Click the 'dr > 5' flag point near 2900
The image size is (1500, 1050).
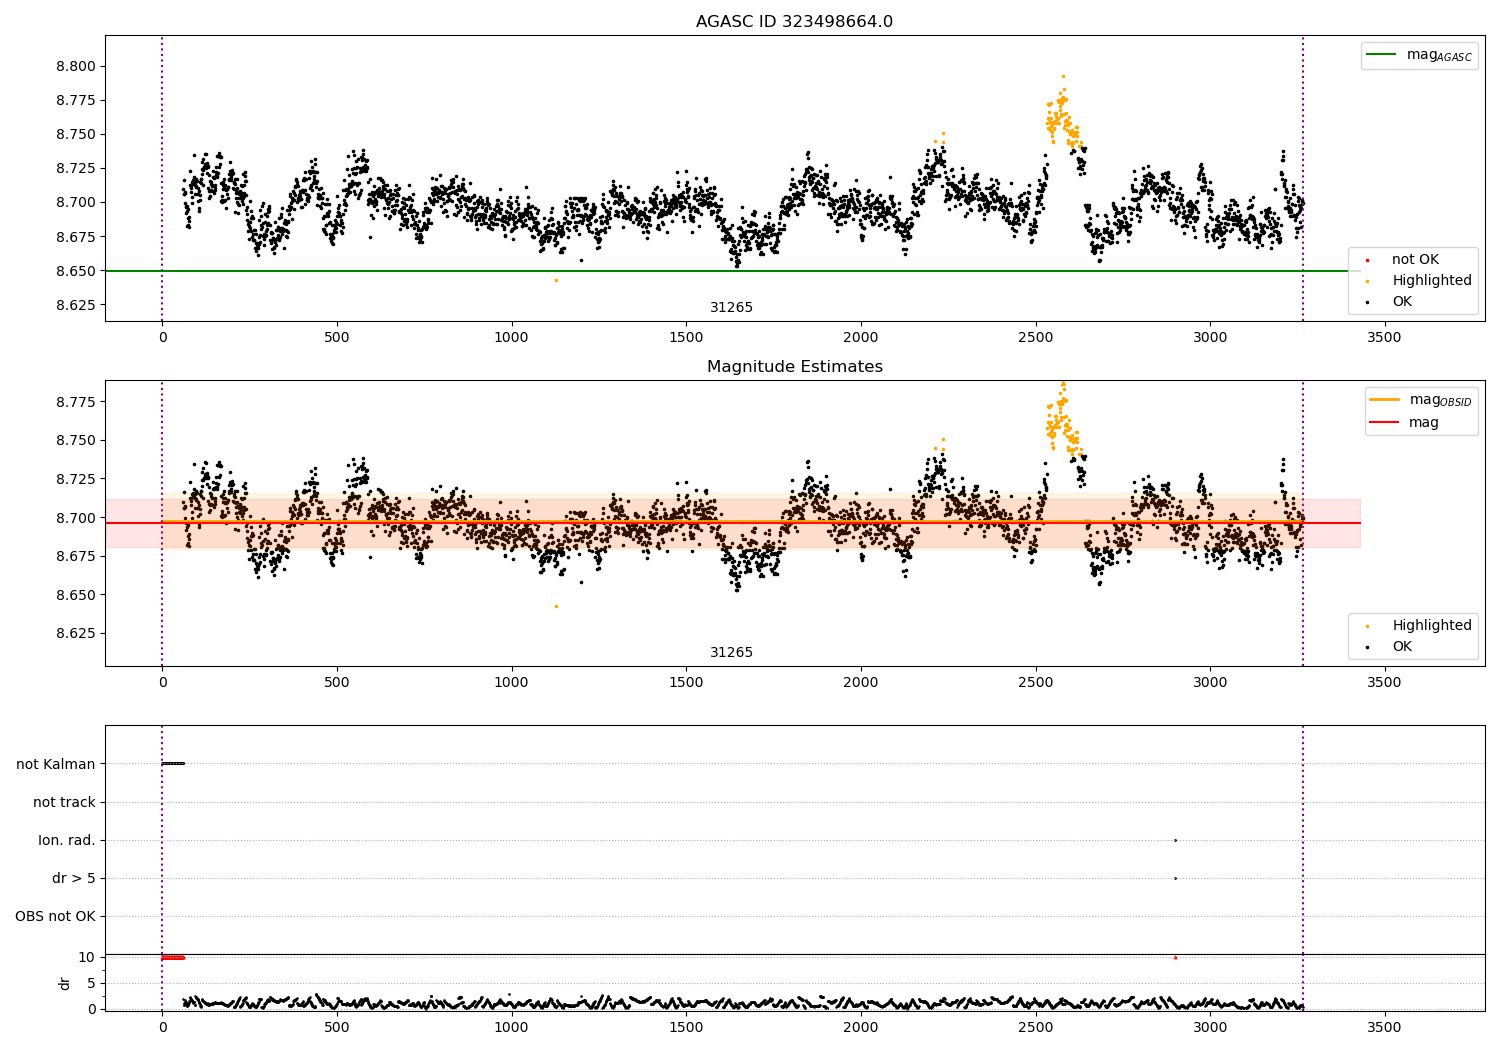[x=1175, y=878]
